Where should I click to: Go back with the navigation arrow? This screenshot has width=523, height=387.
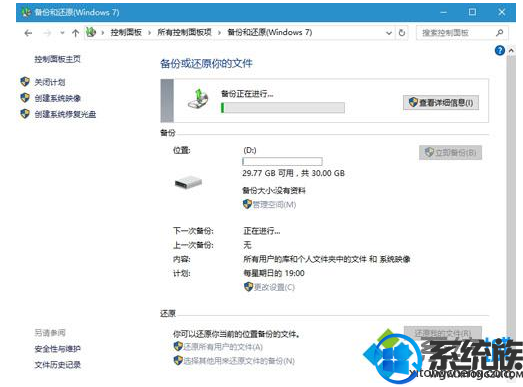click(28, 33)
